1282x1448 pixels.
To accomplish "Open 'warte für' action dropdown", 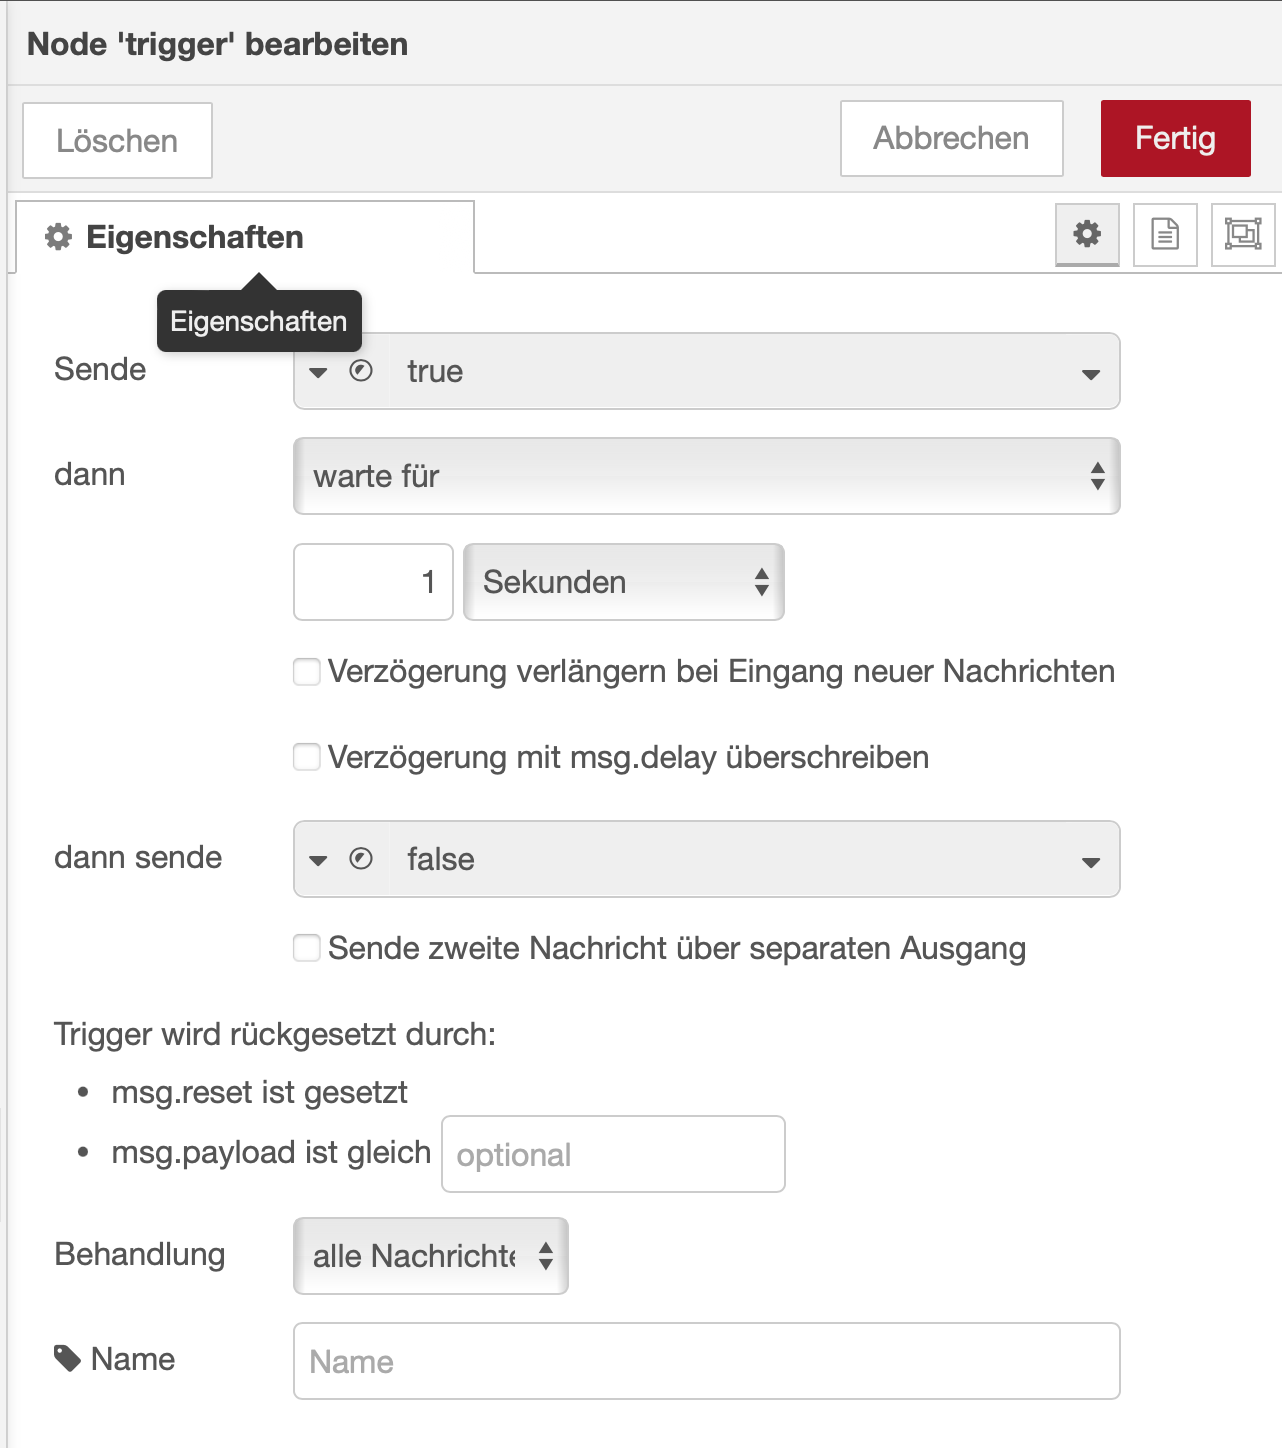I will point(707,476).
